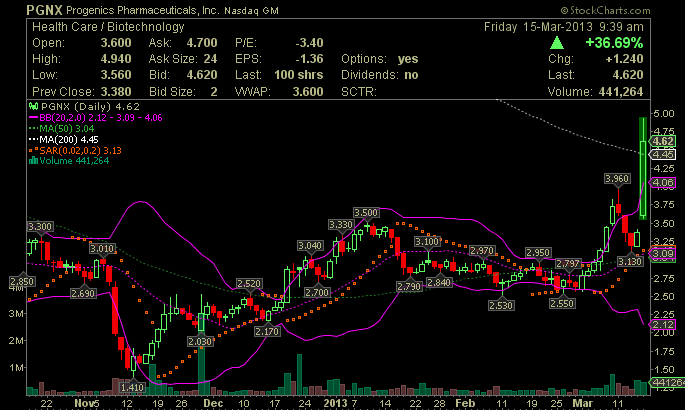This screenshot has height=410, width=685.
Task: Select the MA(50) legend entry
Action: pos(65,128)
